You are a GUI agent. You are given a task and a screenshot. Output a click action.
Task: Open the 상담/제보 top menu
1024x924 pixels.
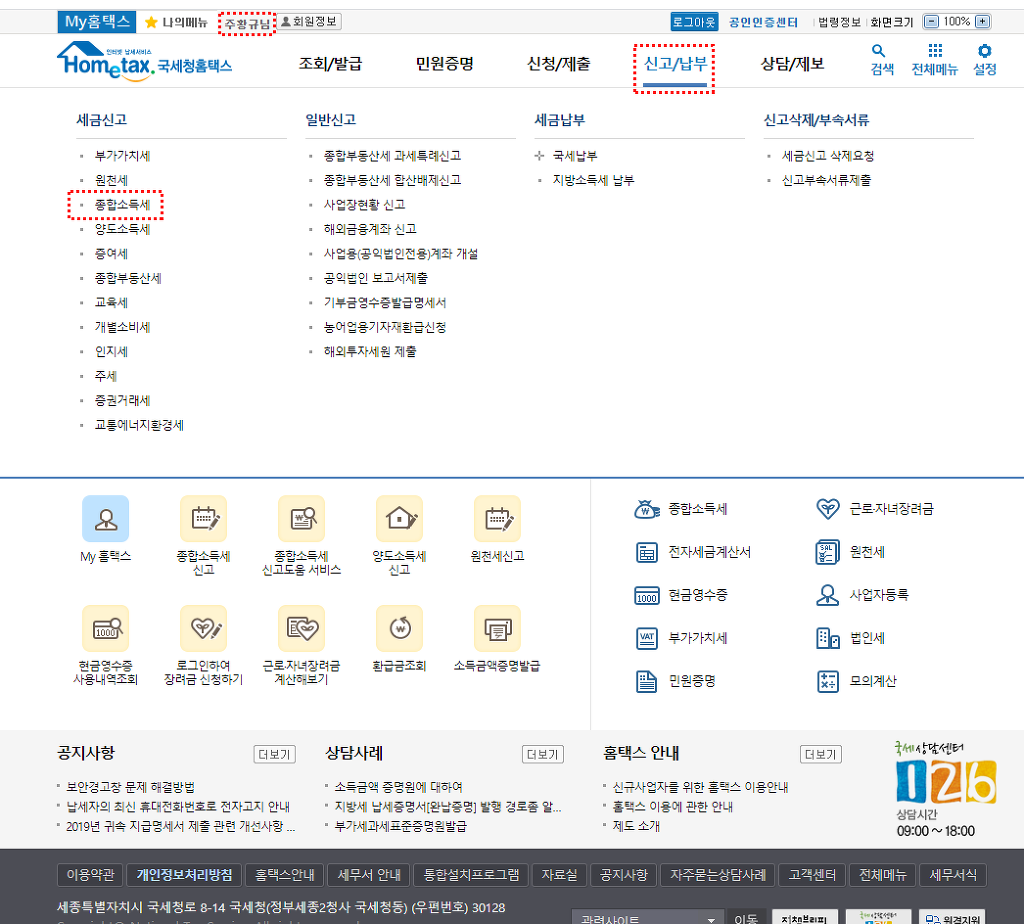coord(792,63)
